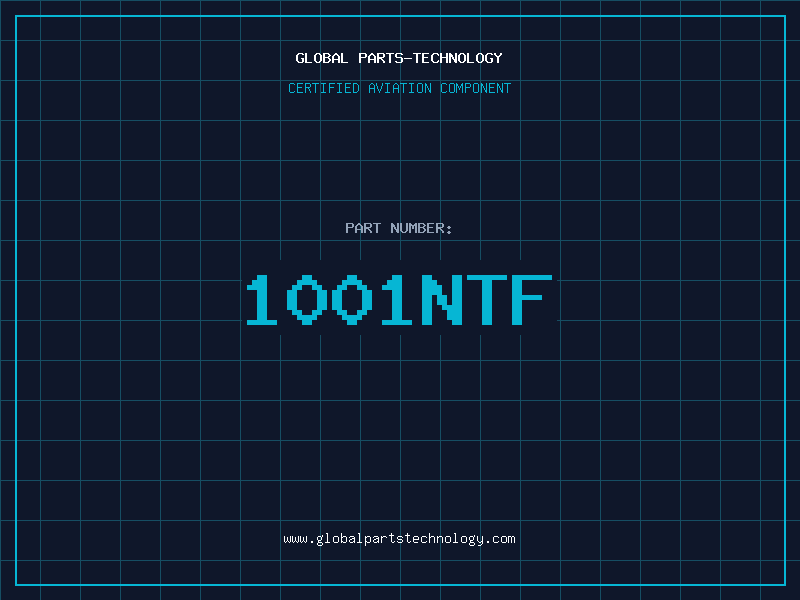Click the word NUMBER: in the label
The image size is (800, 600).
pyautogui.click(x=422, y=228)
